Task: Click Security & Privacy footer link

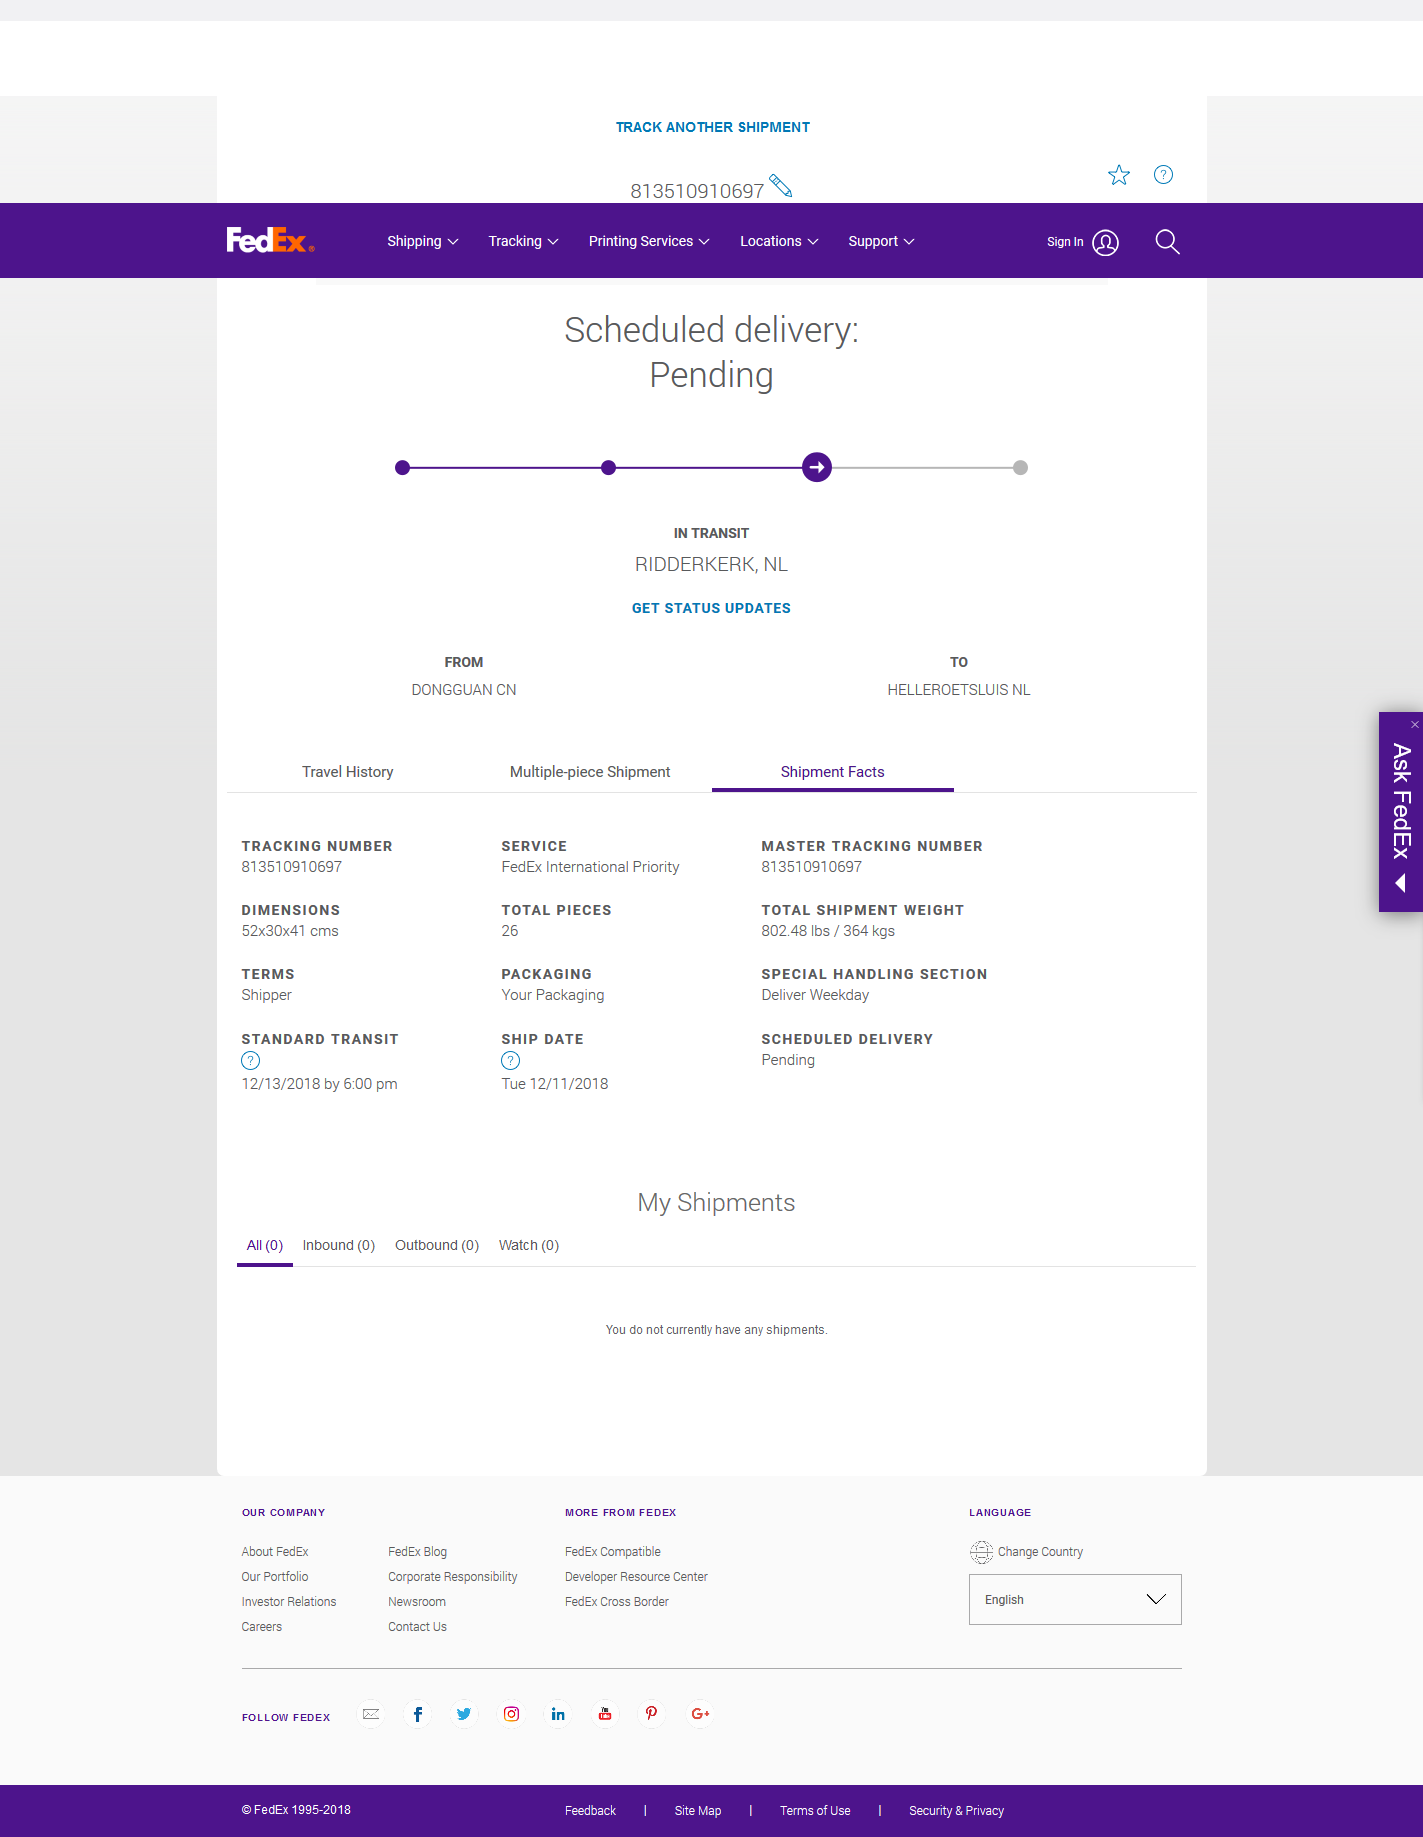Action: pos(956,1811)
